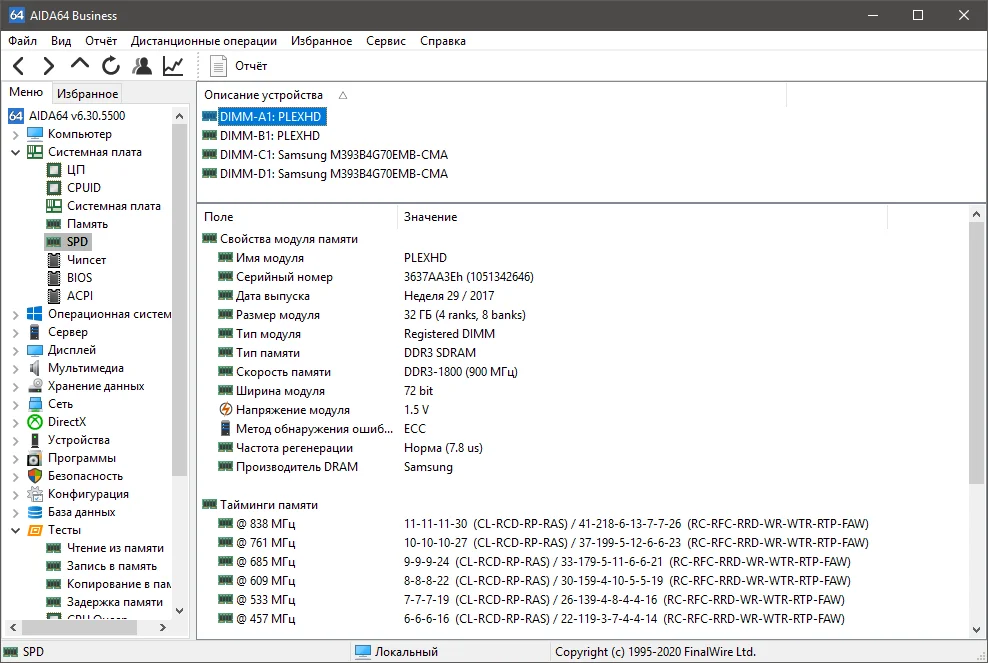Click the Windows logo icon beside Операционная система

(35, 314)
